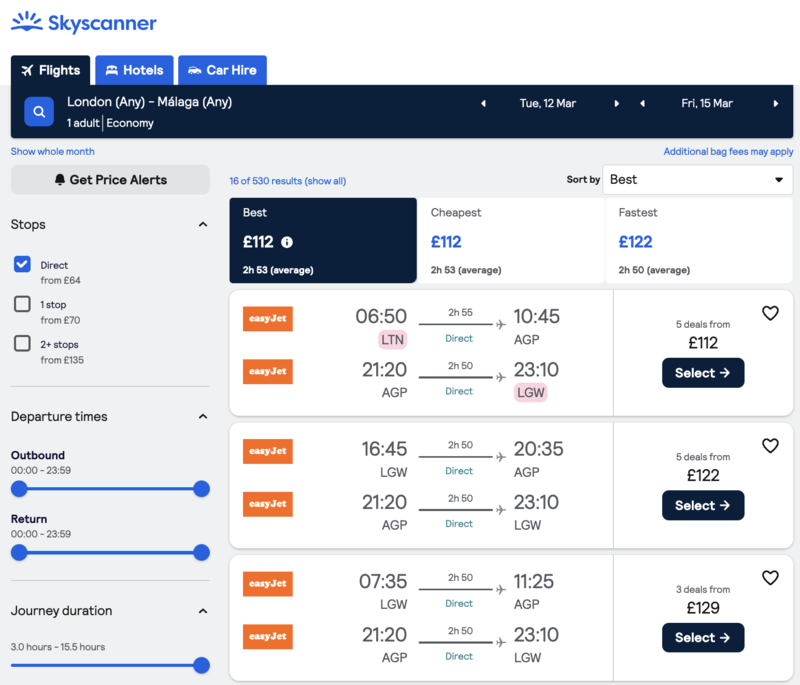Open the Show whole month view
Image resolution: width=800 pixels, height=685 pixels.
55,150
